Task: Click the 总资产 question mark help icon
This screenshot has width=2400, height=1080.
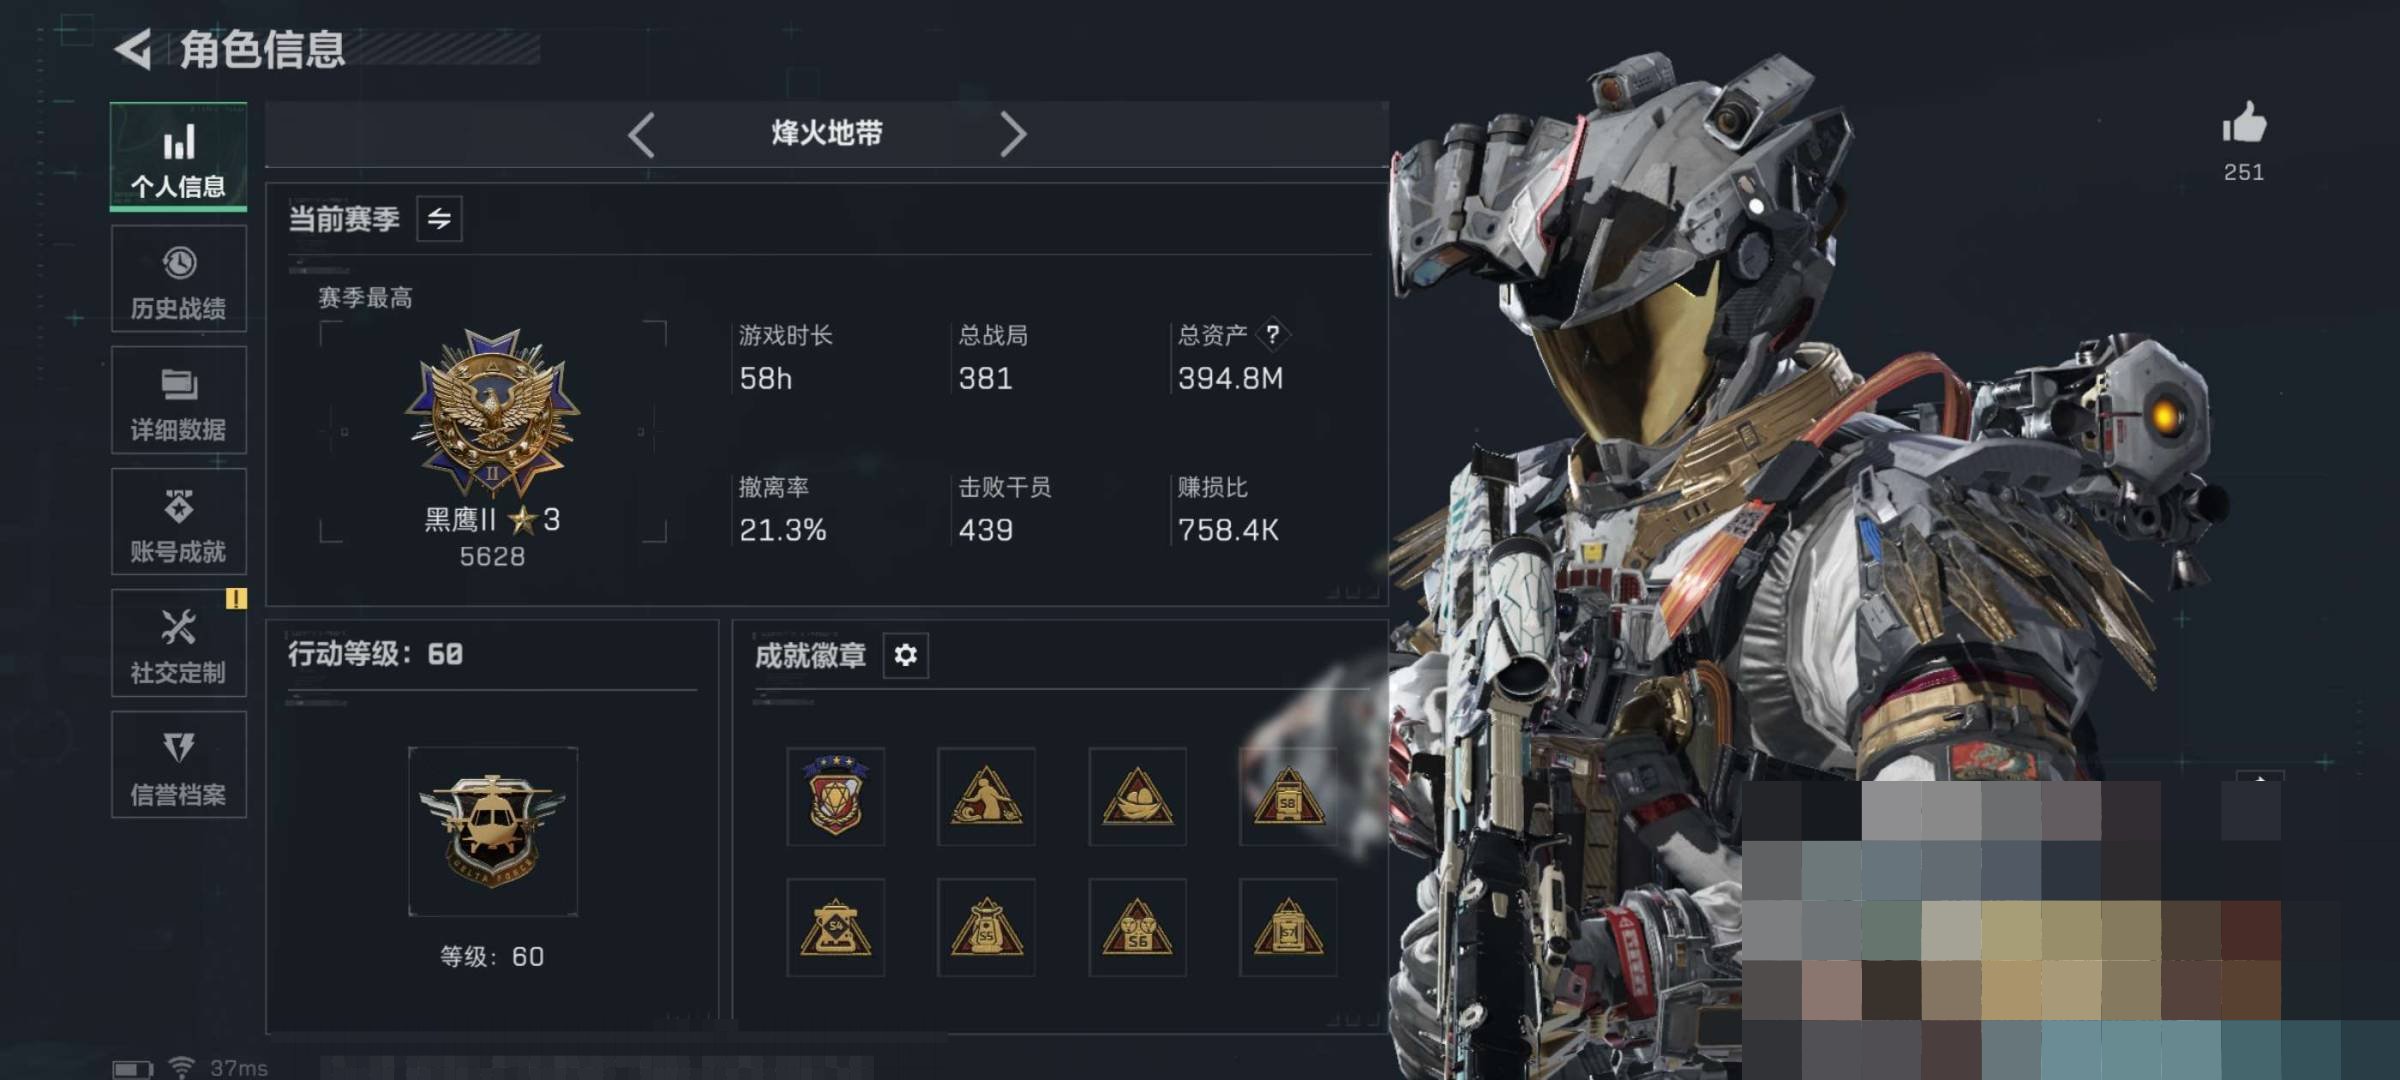Action: point(1272,334)
